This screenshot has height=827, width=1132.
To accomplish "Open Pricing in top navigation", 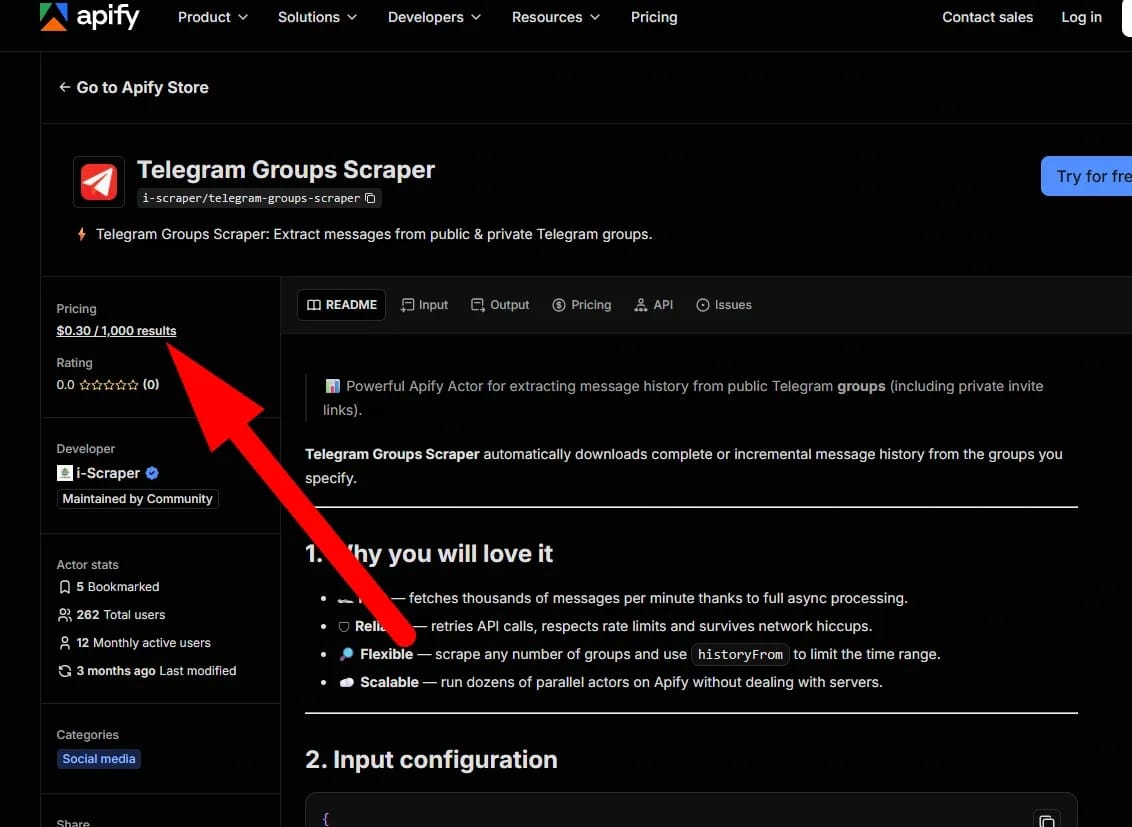I will click(654, 17).
